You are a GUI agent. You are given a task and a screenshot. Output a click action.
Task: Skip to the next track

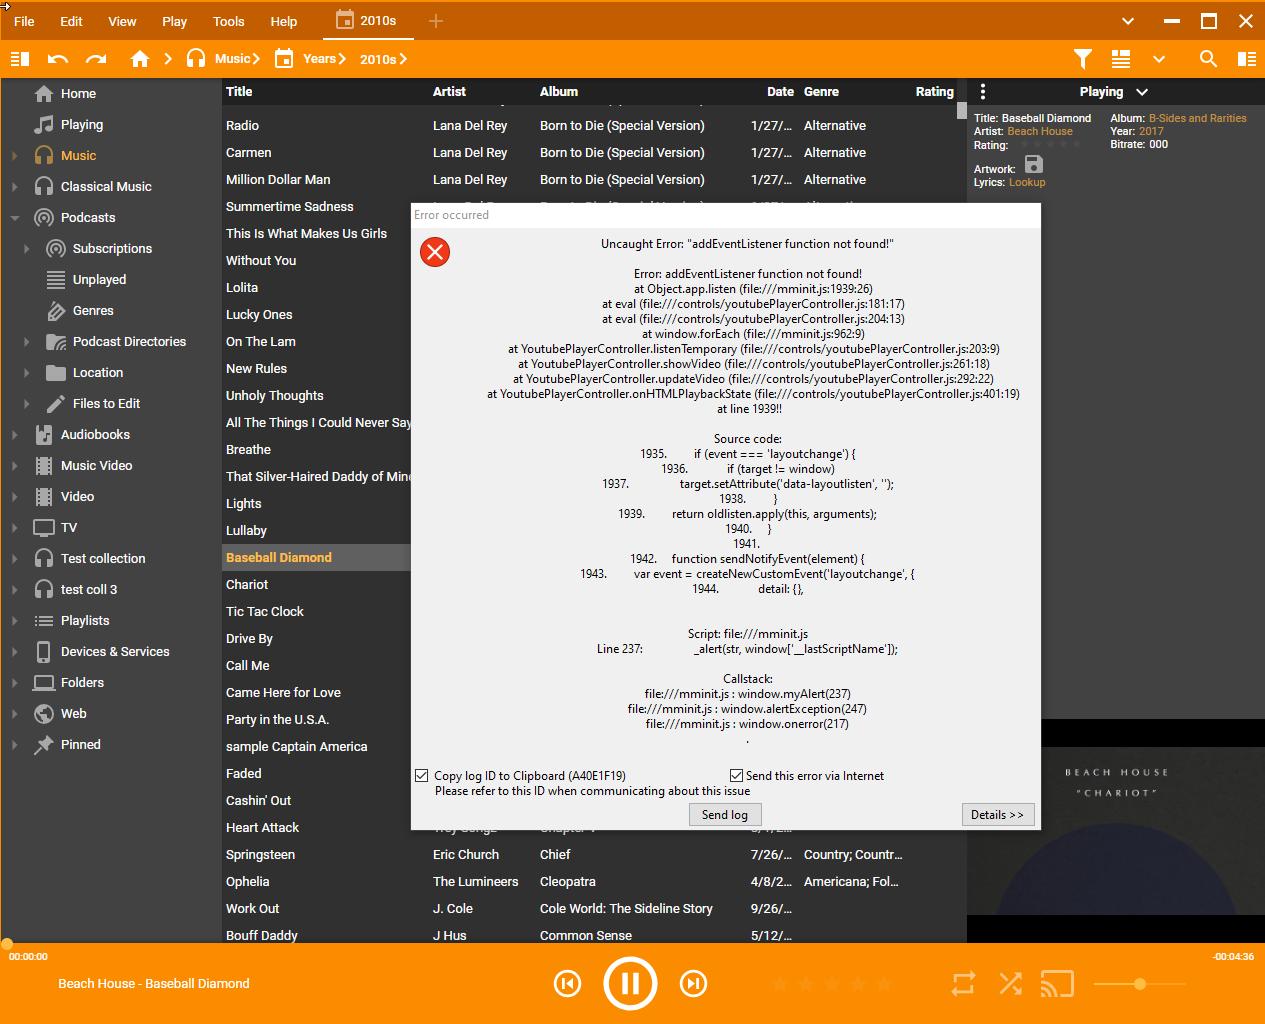click(x=693, y=984)
